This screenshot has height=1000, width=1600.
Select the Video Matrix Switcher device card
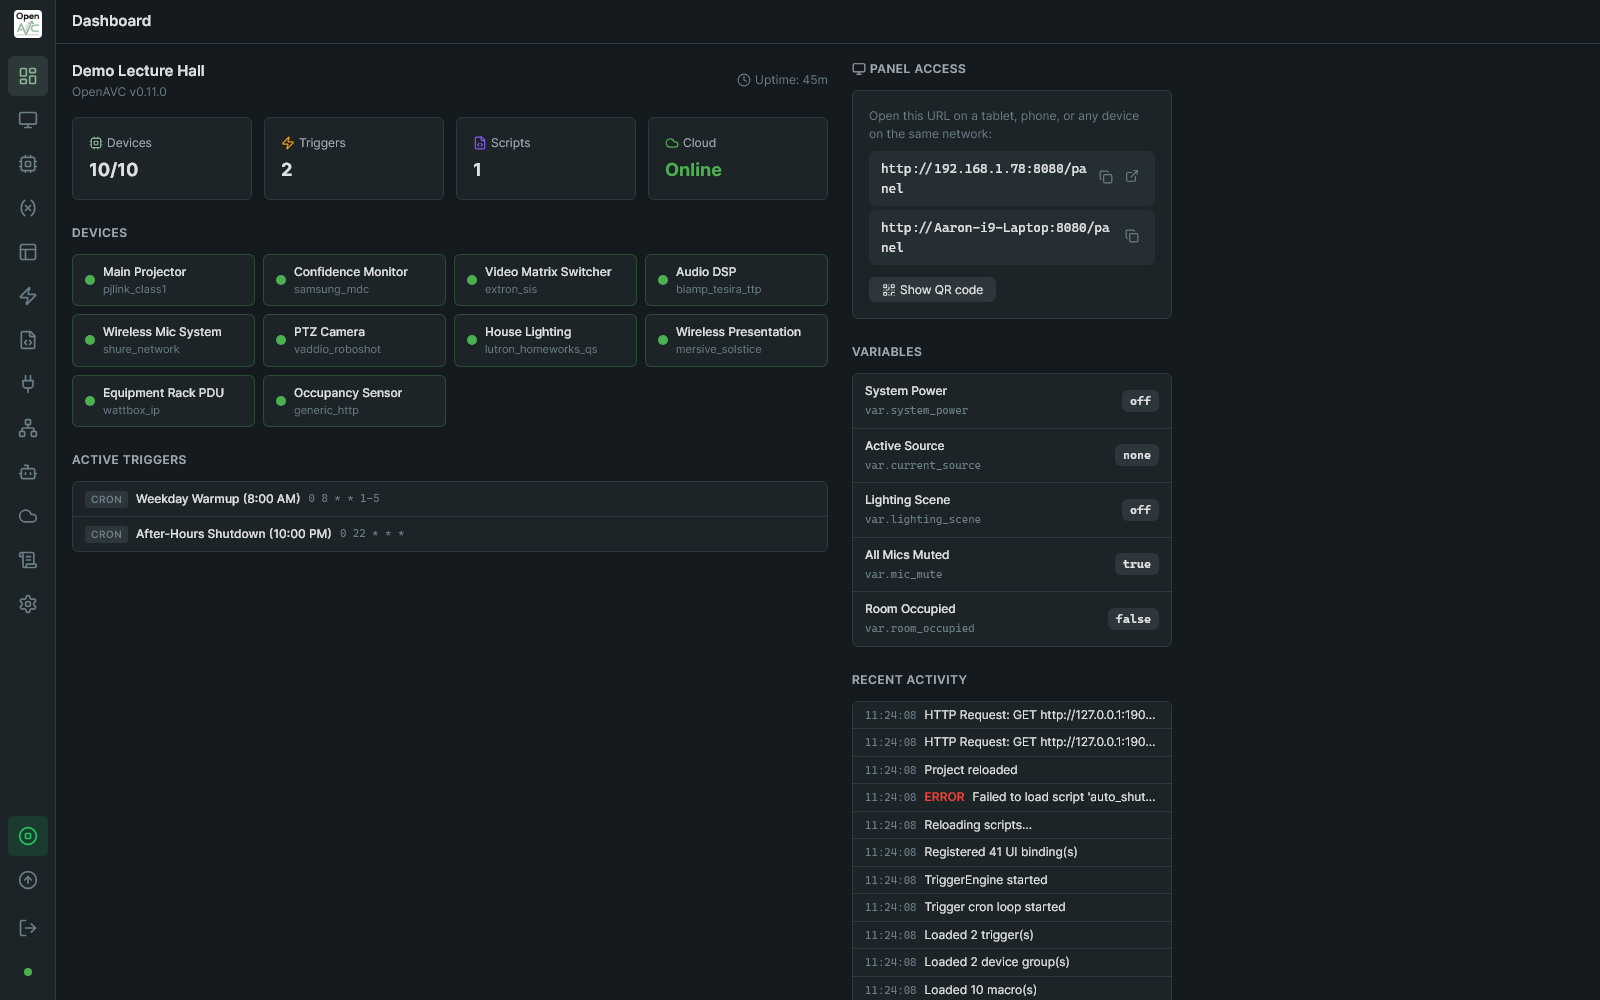point(545,280)
